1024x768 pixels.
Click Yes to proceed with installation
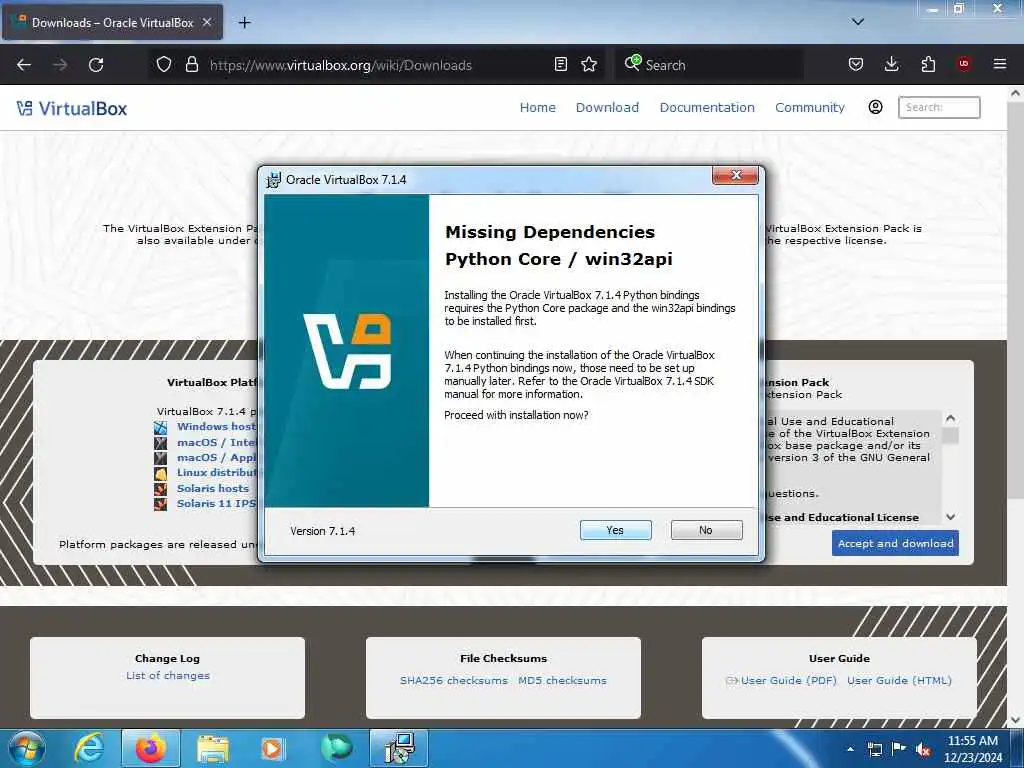click(615, 530)
